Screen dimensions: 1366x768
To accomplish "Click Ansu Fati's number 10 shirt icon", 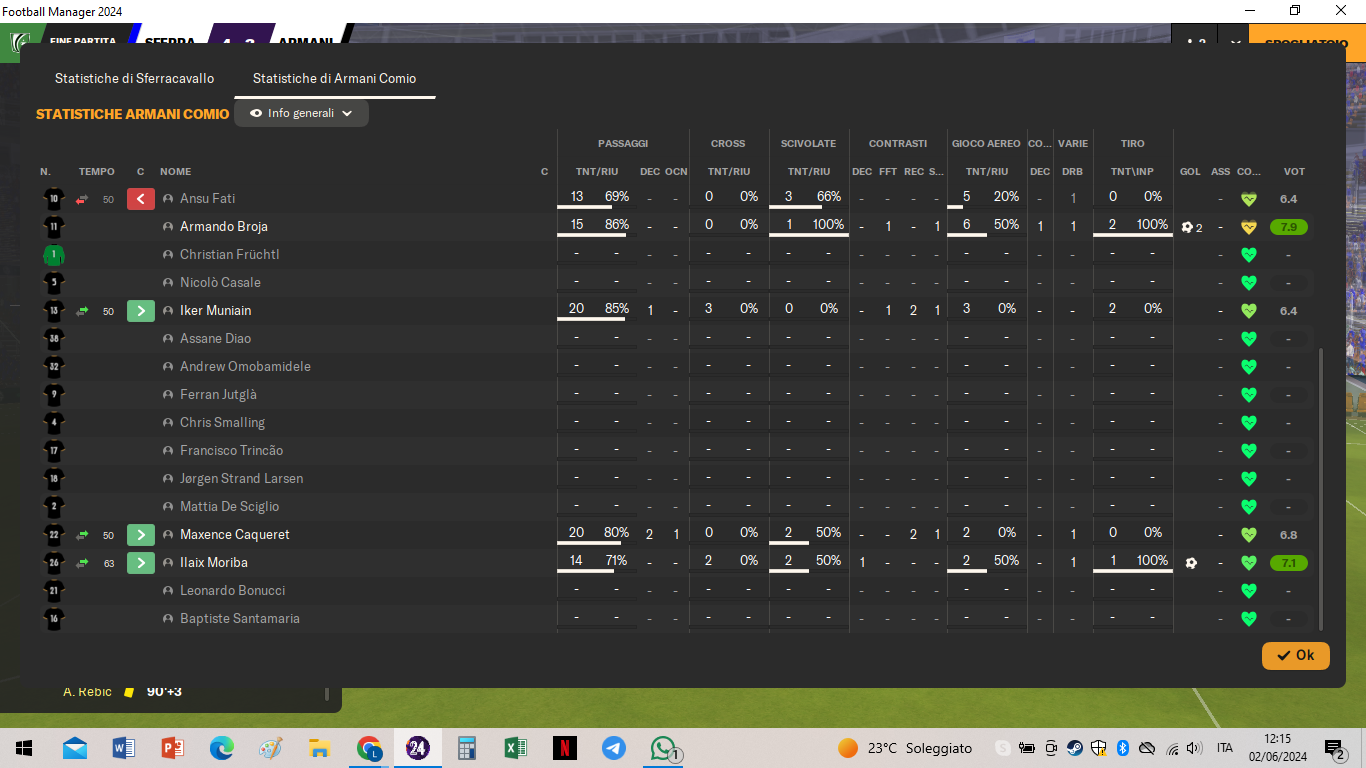I will click(53, 199).
